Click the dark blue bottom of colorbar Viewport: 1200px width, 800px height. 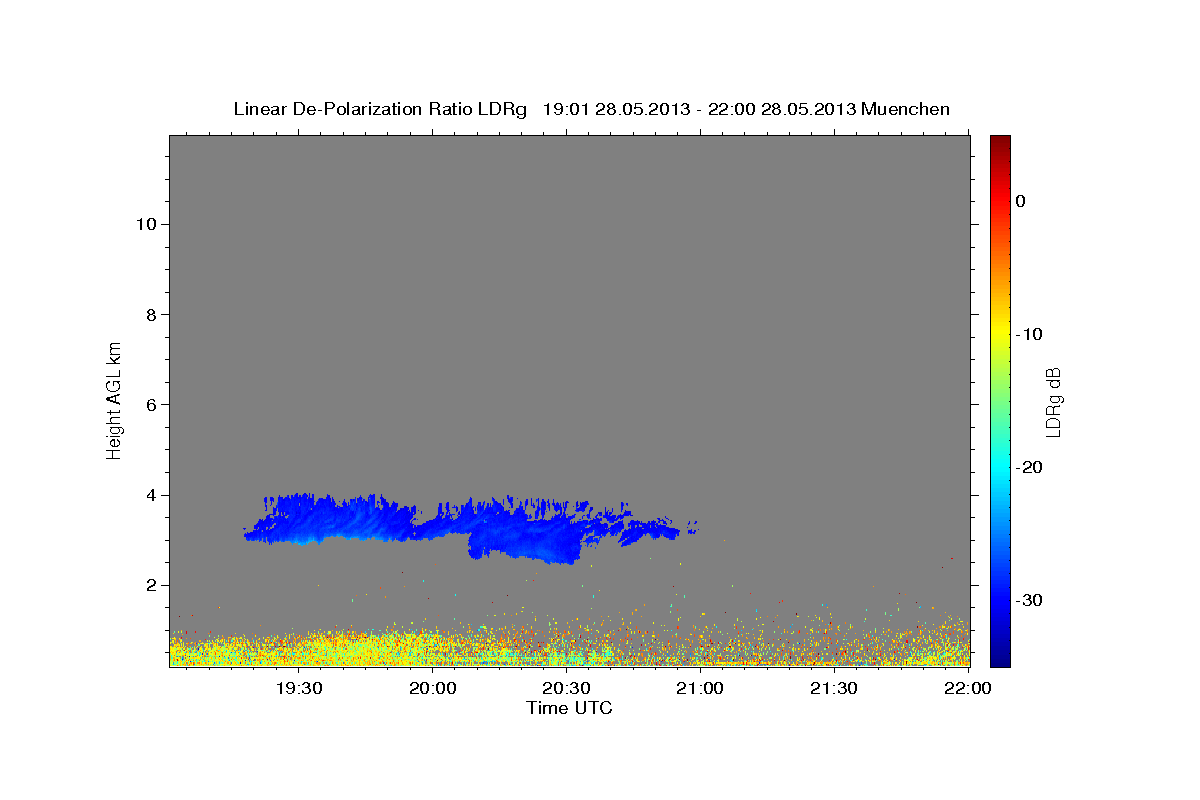tap(1000, 655)
